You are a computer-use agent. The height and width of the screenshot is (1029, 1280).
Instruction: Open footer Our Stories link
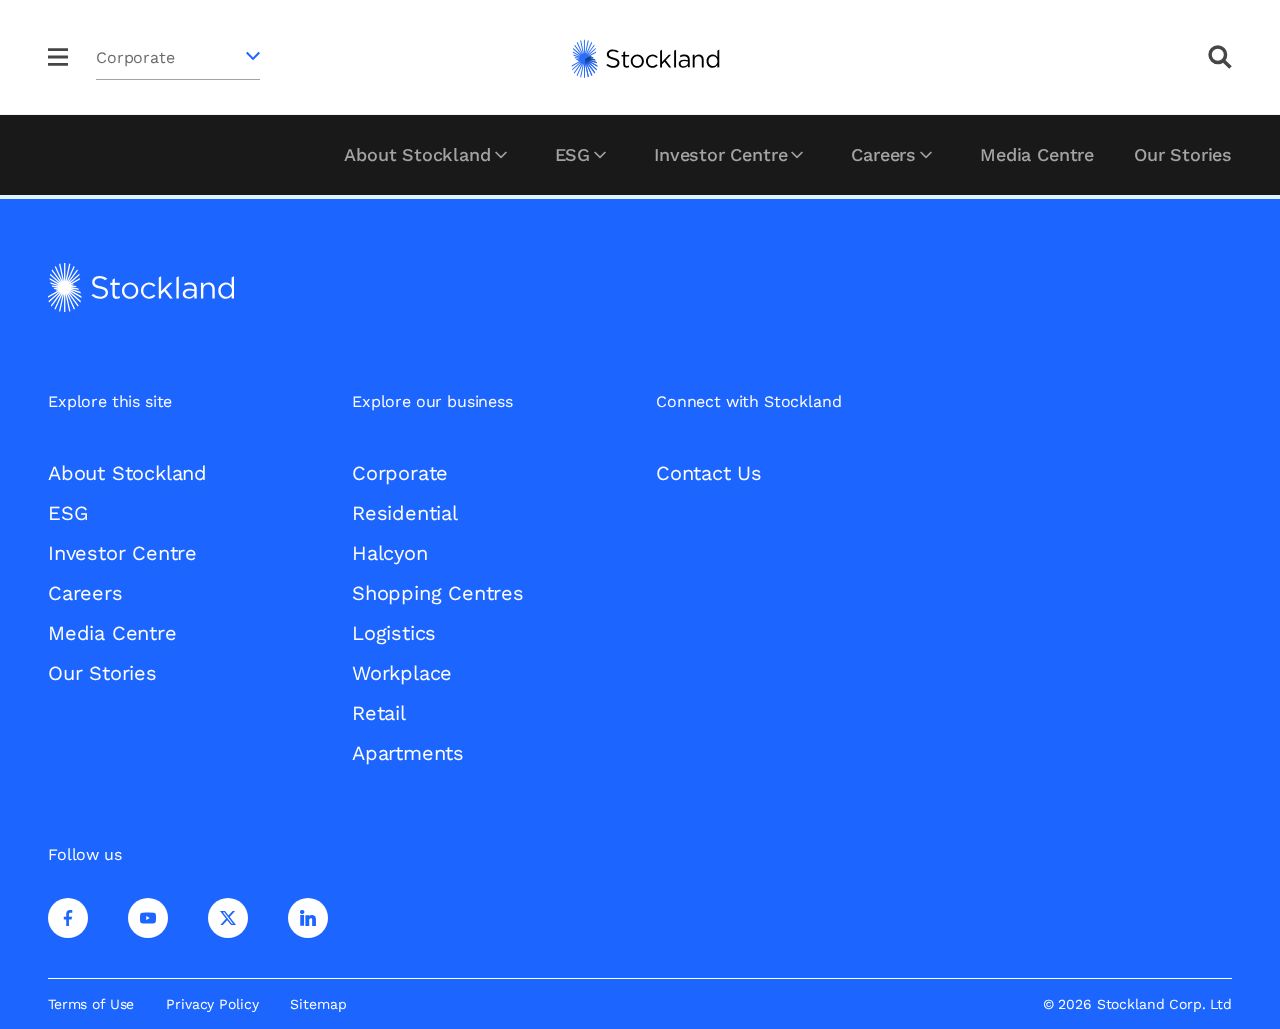coord(102,673)
